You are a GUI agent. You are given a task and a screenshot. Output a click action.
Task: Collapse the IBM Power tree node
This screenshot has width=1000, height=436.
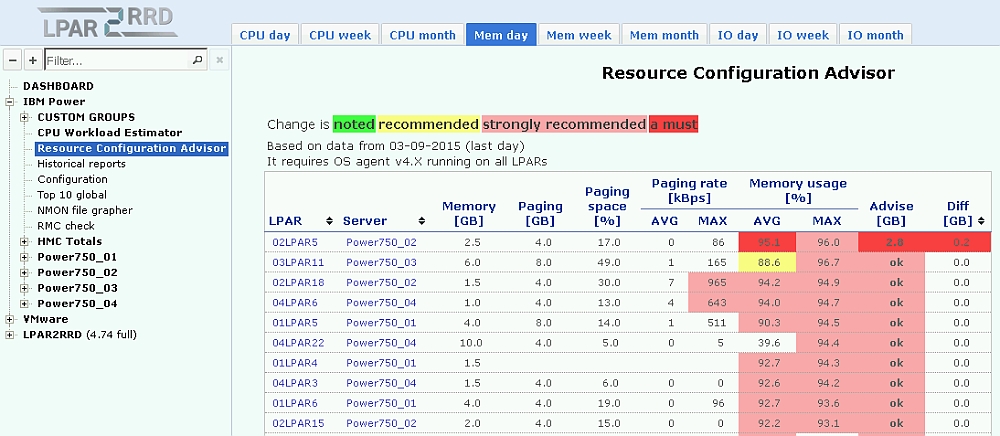click(10, 102)
